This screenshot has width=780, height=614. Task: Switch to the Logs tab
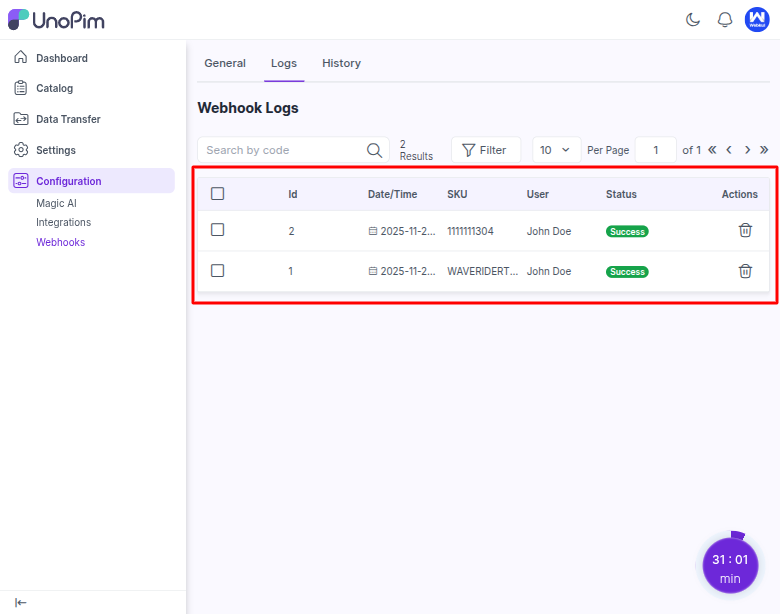pyautogui.click(x=284, y=63)
